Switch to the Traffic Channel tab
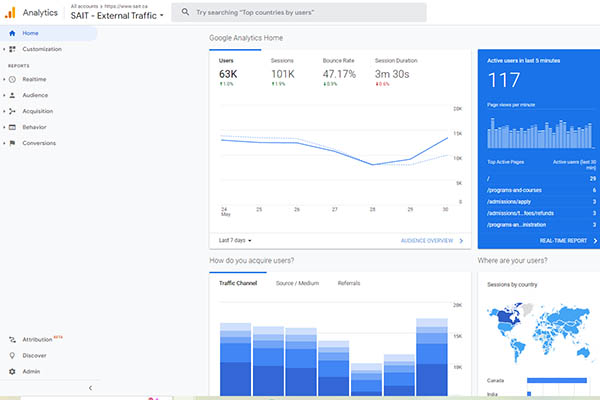This screenshot has width=600, height=400. pos(238,283)
